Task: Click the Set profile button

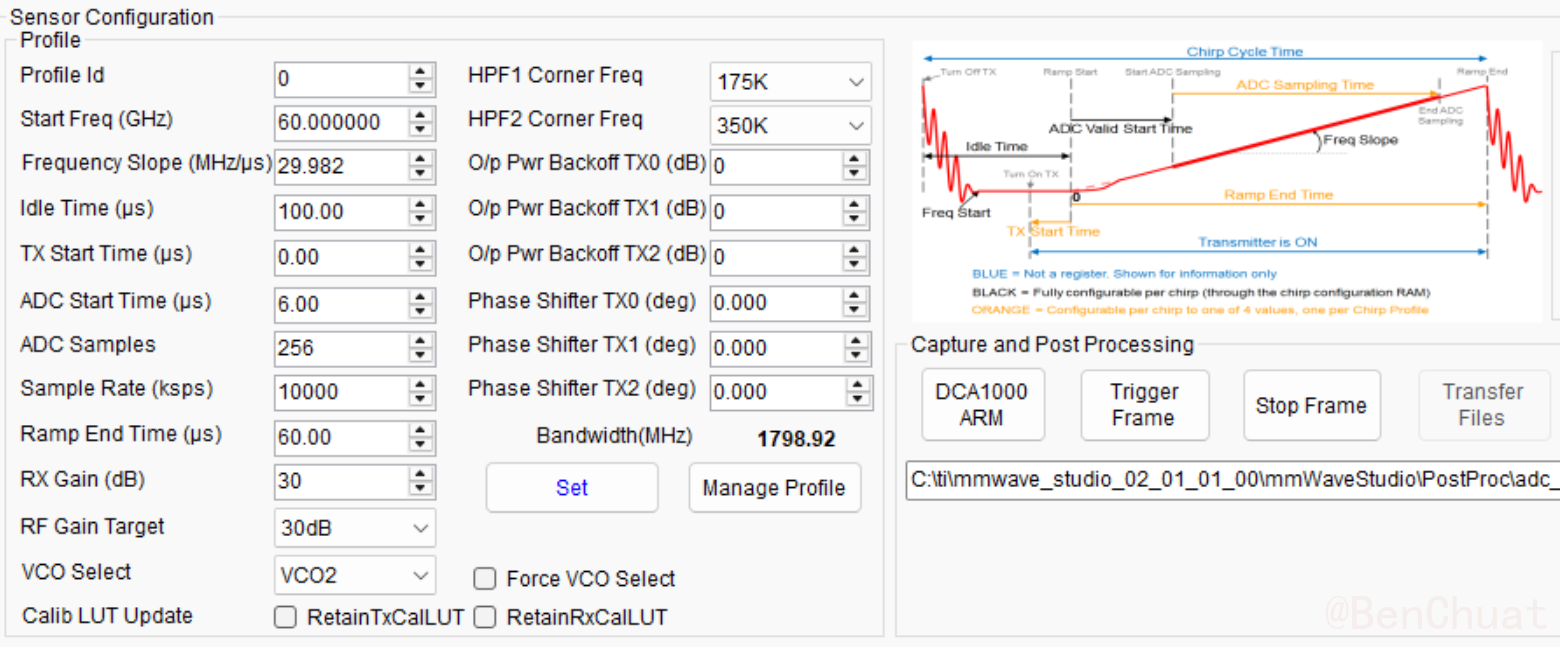Action: (x=572, y=488)
